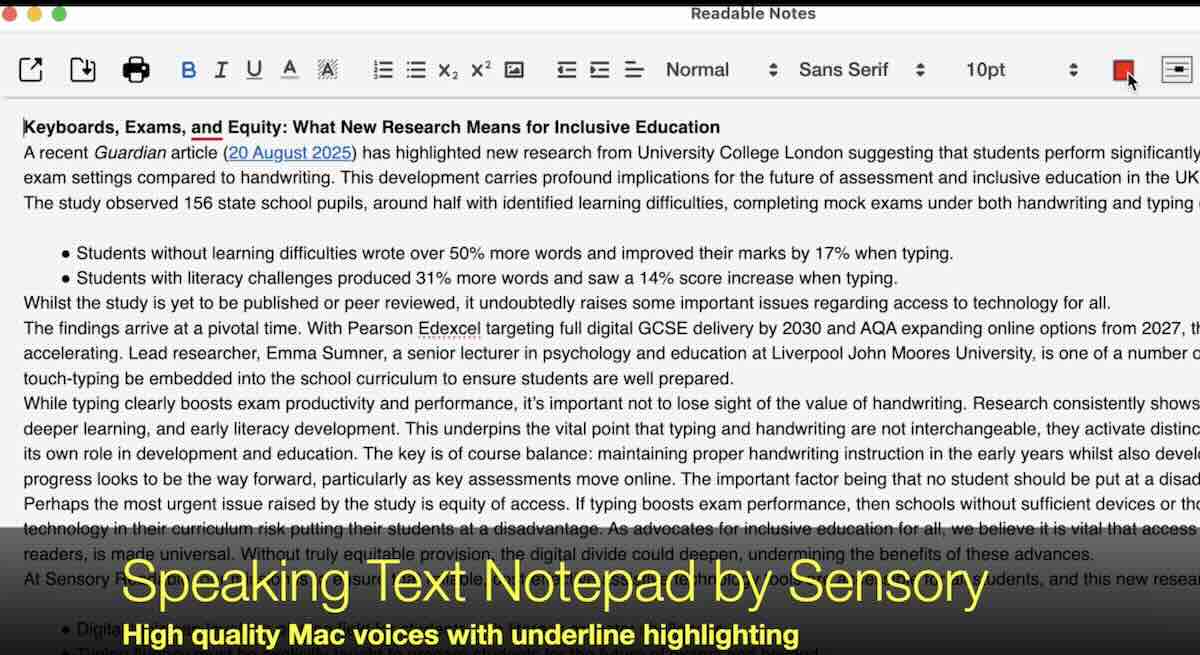Click the save/import document icon

[x=83, y=70]
